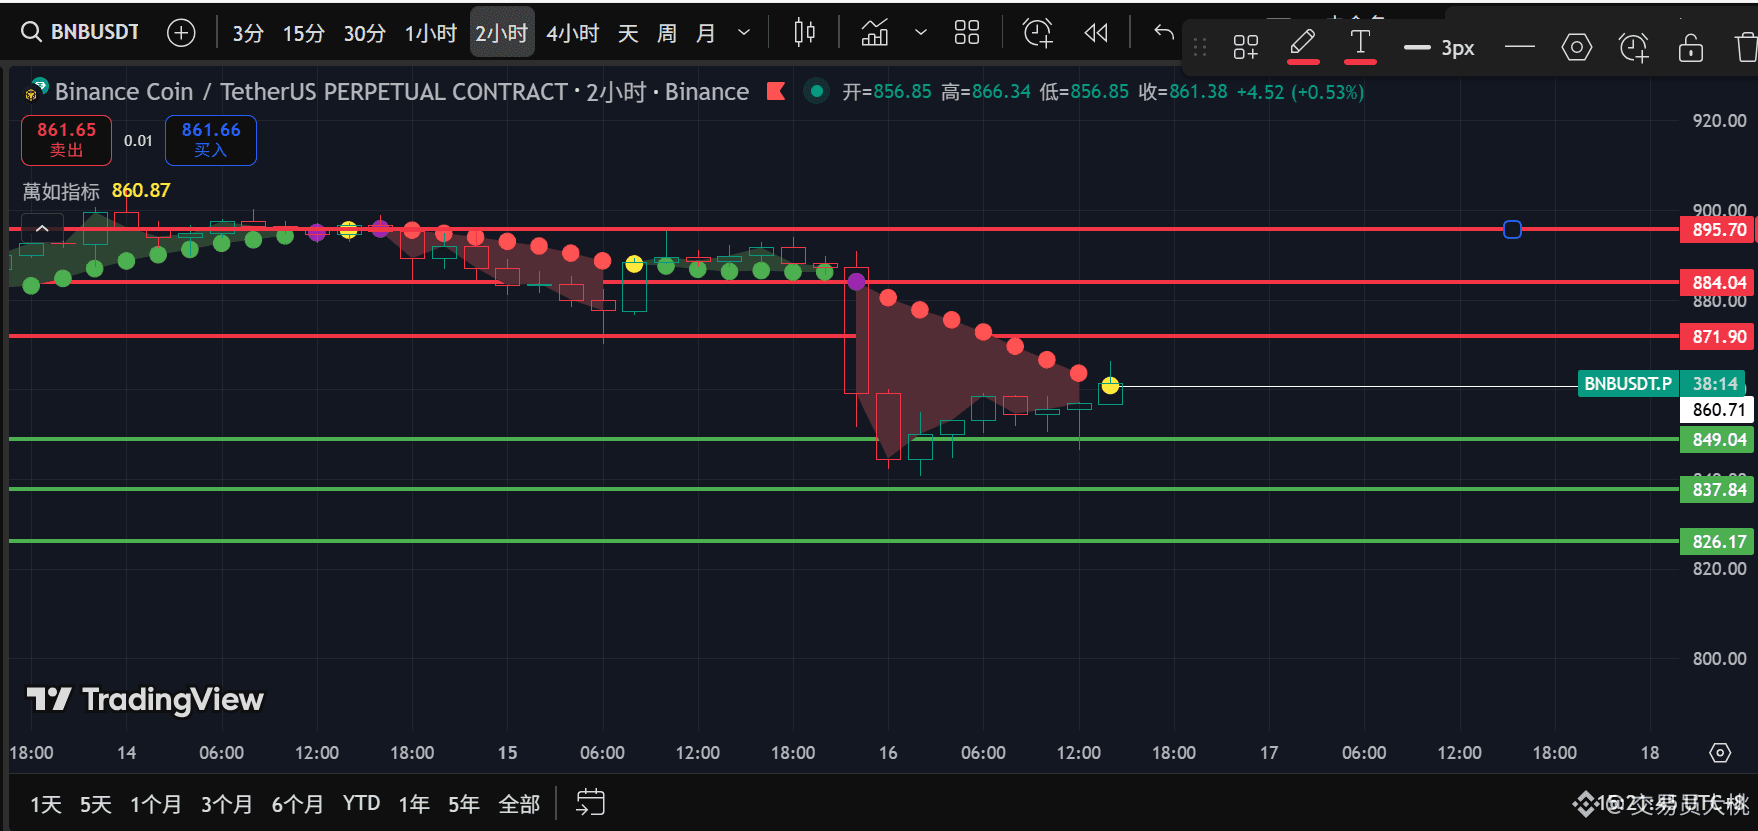Open price scale settings gear in the corner
This screenshot has width=1758, height=831.
(1720, 753)
